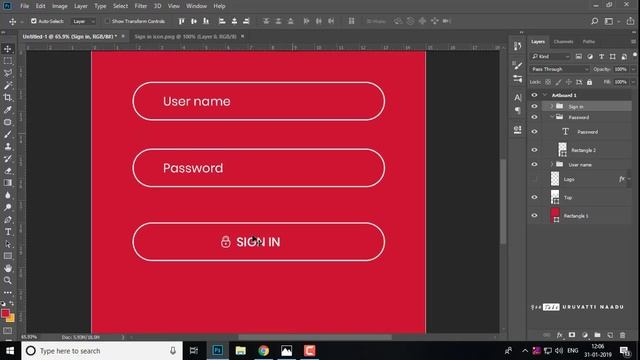Select the Magic Wand tool

8,85
